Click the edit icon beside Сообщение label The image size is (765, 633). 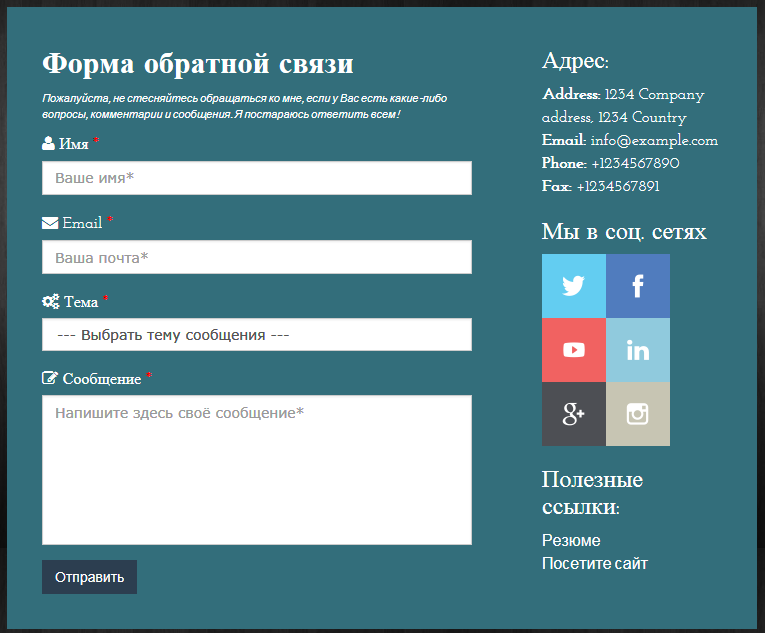coord(50,379)
